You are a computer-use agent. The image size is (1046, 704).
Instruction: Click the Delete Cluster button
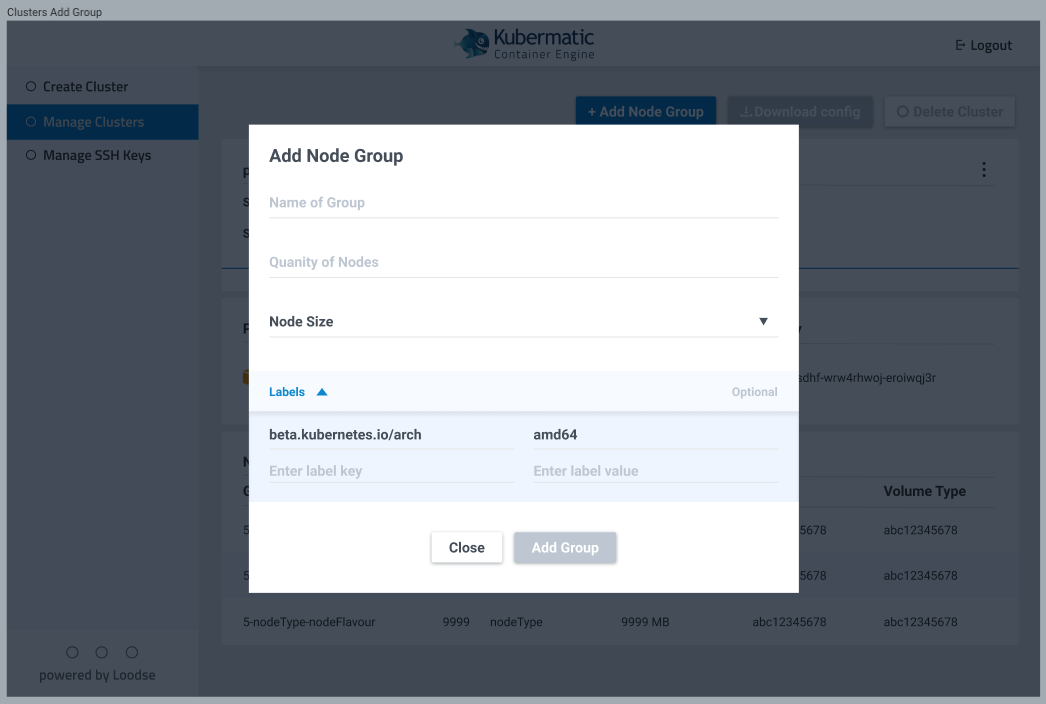[950, 111]
